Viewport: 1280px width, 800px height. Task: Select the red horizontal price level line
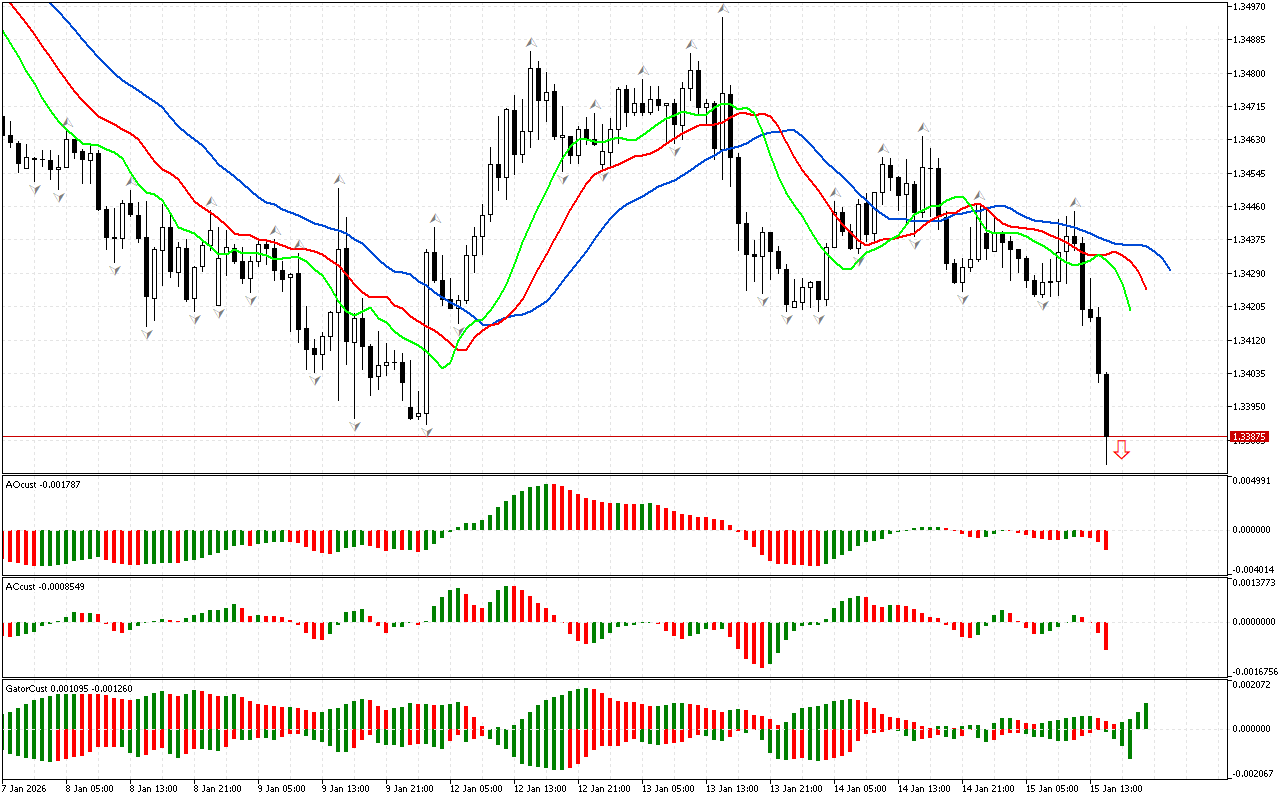tap(600, 436)
